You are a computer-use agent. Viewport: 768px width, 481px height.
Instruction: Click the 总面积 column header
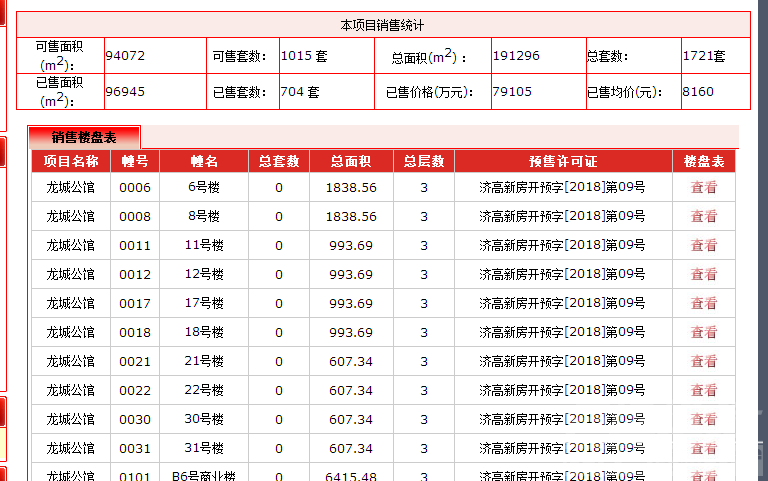click(351, 161)
